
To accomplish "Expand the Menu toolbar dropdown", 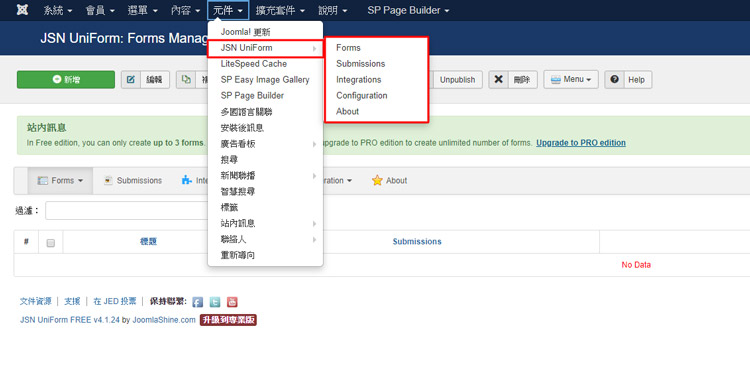I will point(571,79).
